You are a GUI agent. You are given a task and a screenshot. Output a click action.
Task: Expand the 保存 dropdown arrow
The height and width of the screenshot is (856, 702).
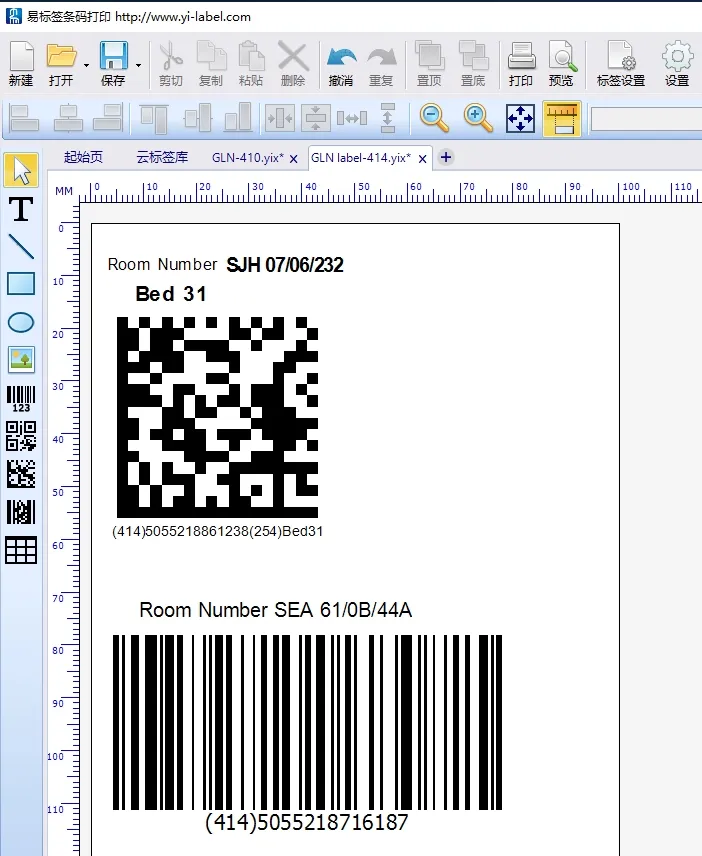(138, 66)
